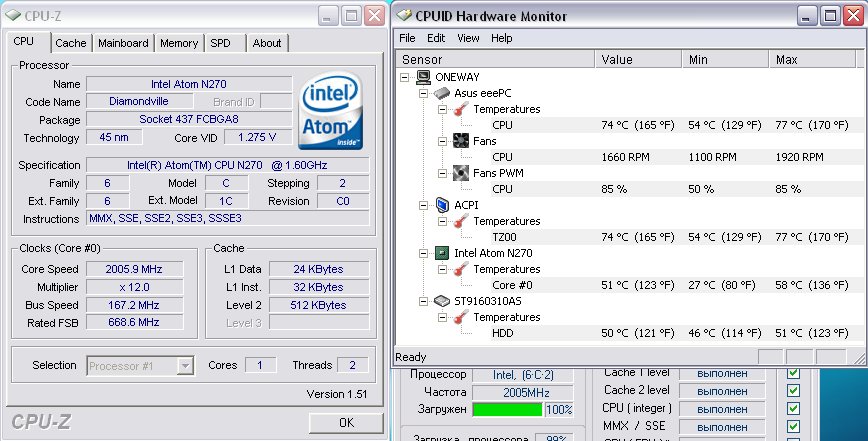The height and width of the screenshot is (441, 868).
Task: Open the File menu in Hardware Monitor
Action: pyautogui.click(x=407, y=38)
